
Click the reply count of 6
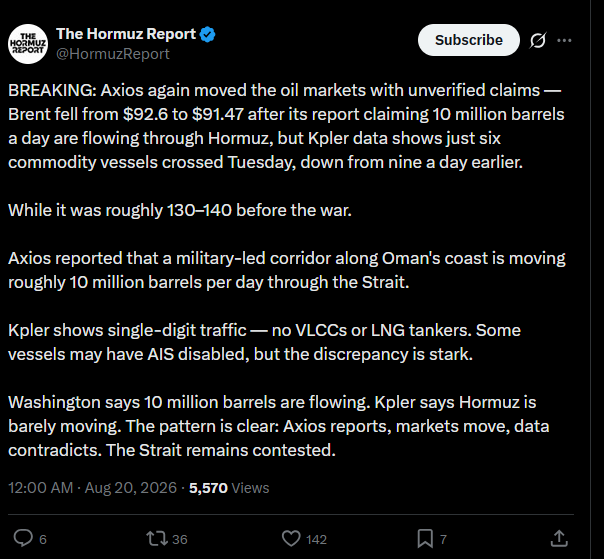point(43,539)
